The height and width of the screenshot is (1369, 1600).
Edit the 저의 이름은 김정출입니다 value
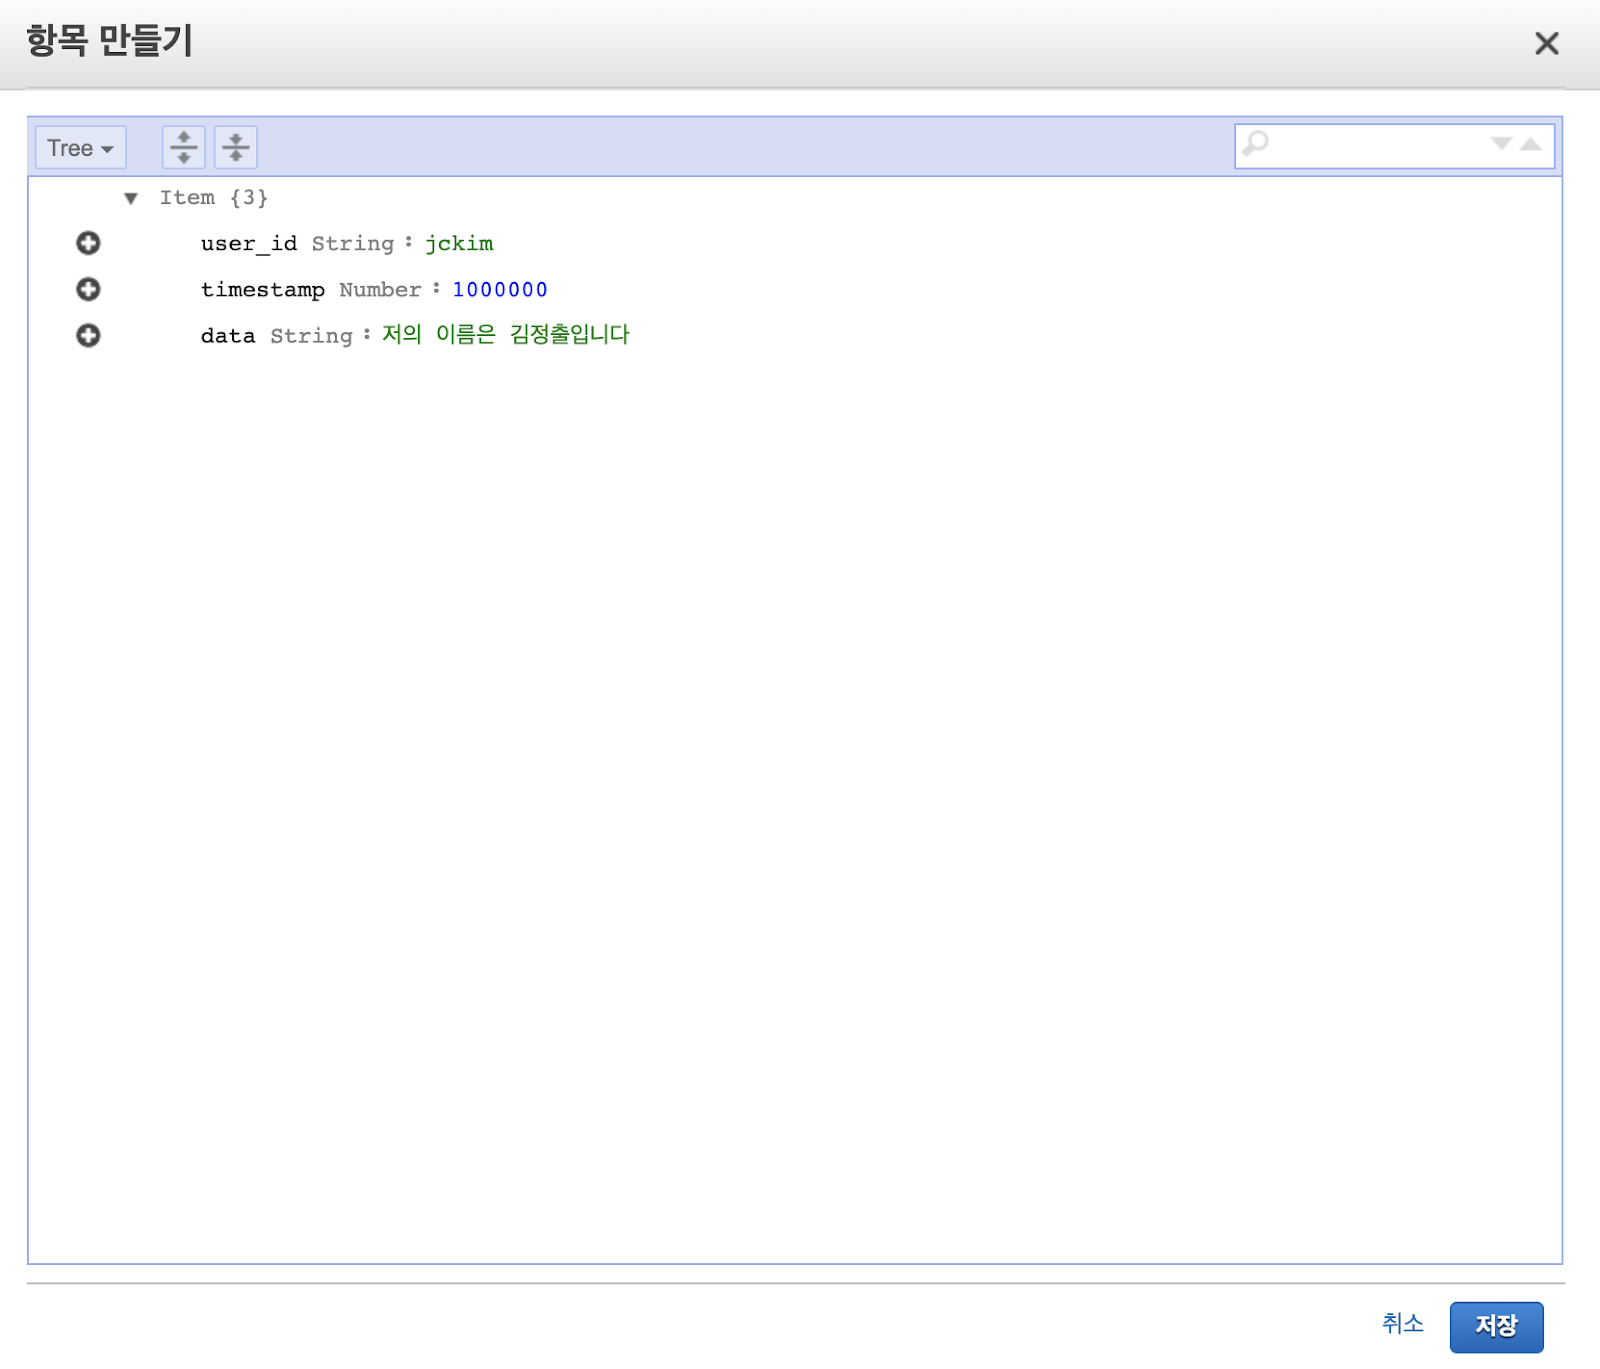pyautogui.click(x=506, y=334)
